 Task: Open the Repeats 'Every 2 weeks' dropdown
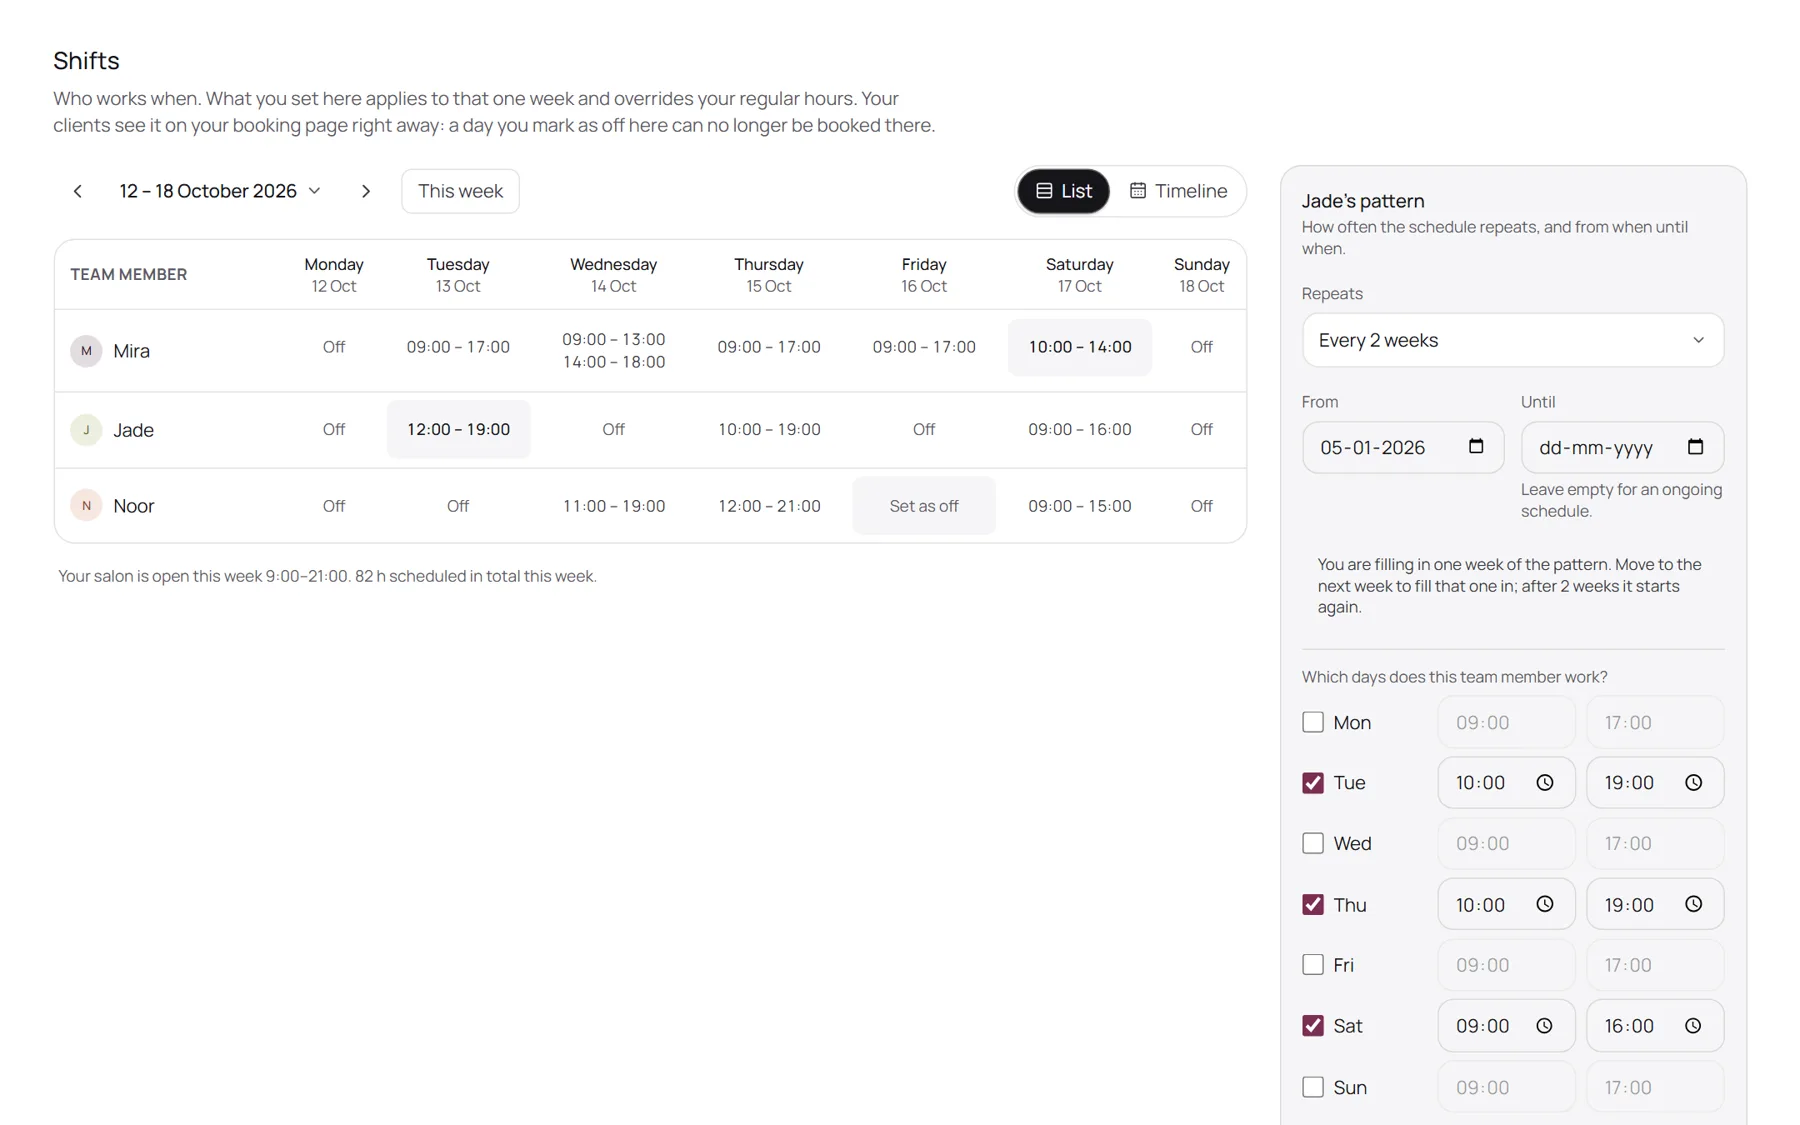click(x=1513, y=340)
